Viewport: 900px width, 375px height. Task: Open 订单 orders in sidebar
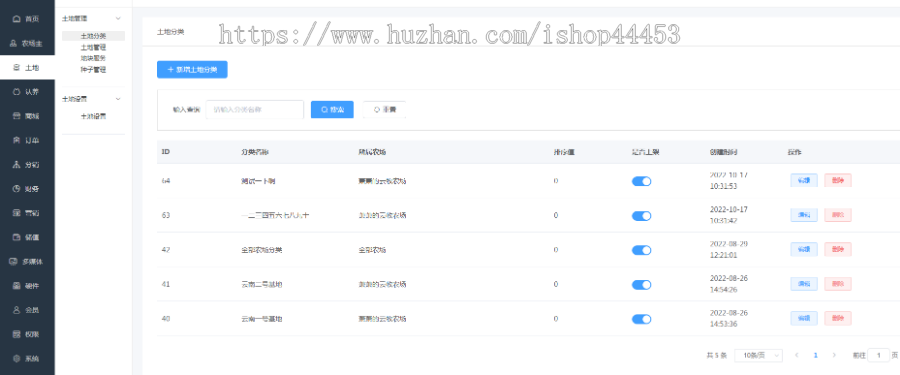tap(27, 140)
